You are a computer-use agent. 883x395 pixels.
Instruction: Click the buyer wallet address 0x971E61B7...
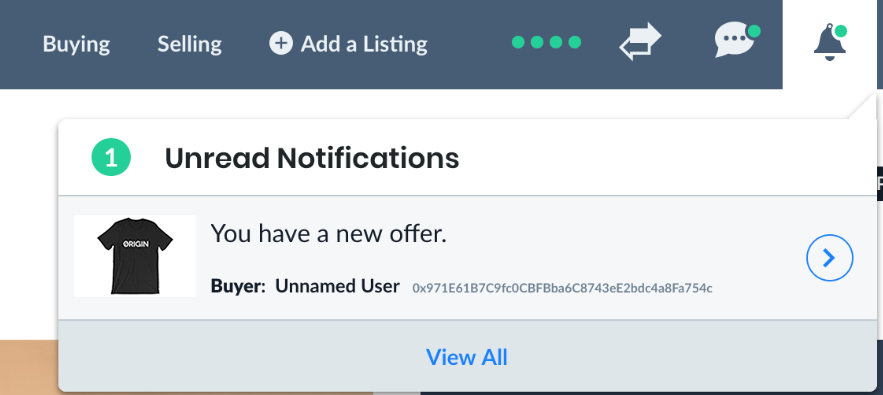click(x=562, y=289)
